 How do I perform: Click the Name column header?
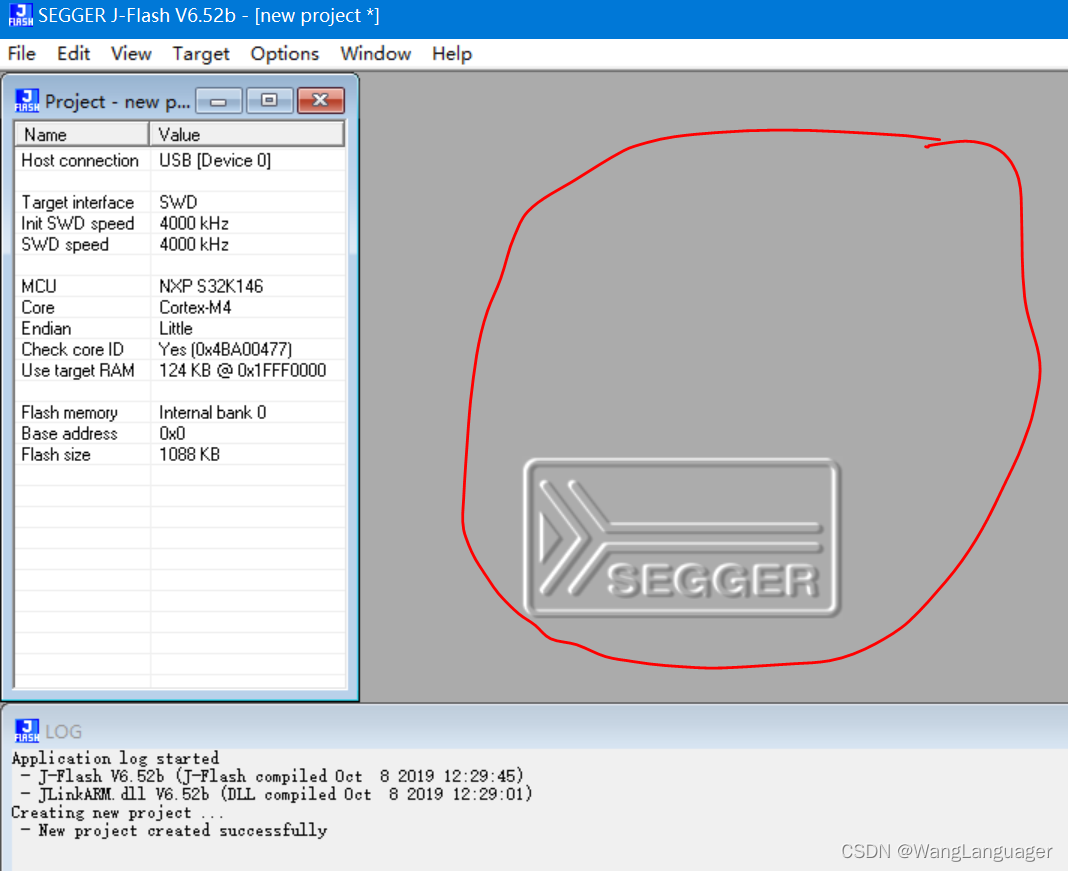click(80, 134)
